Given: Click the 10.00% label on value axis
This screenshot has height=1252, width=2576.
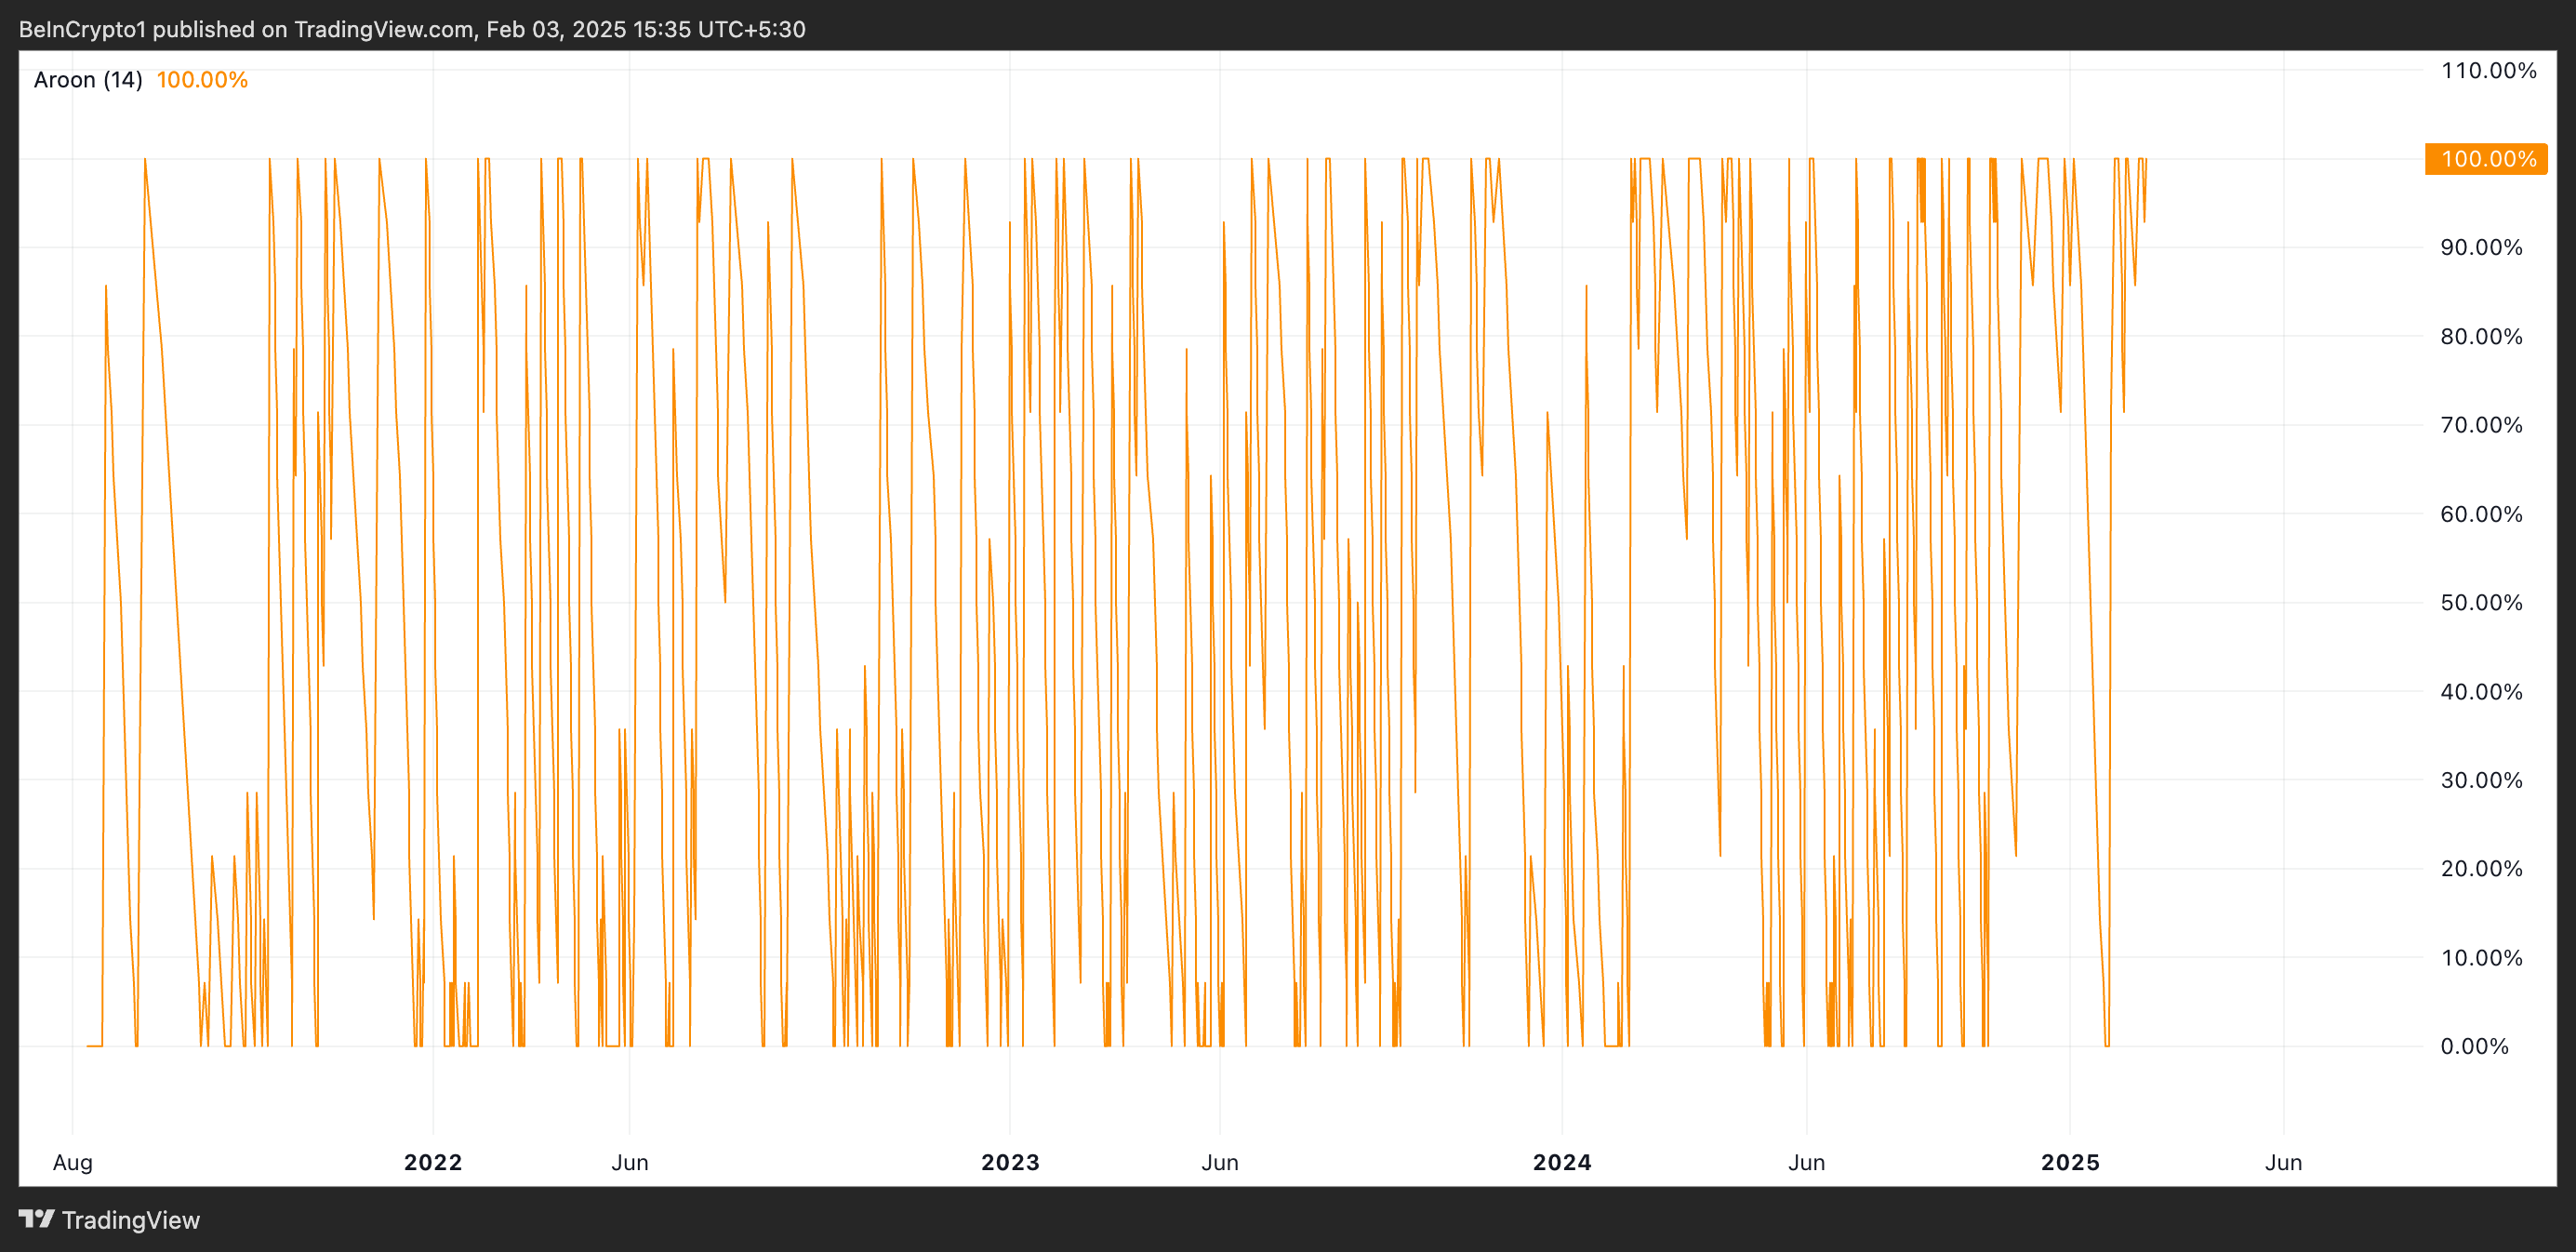Looking at the screenshot, I should coord(2481,958).
